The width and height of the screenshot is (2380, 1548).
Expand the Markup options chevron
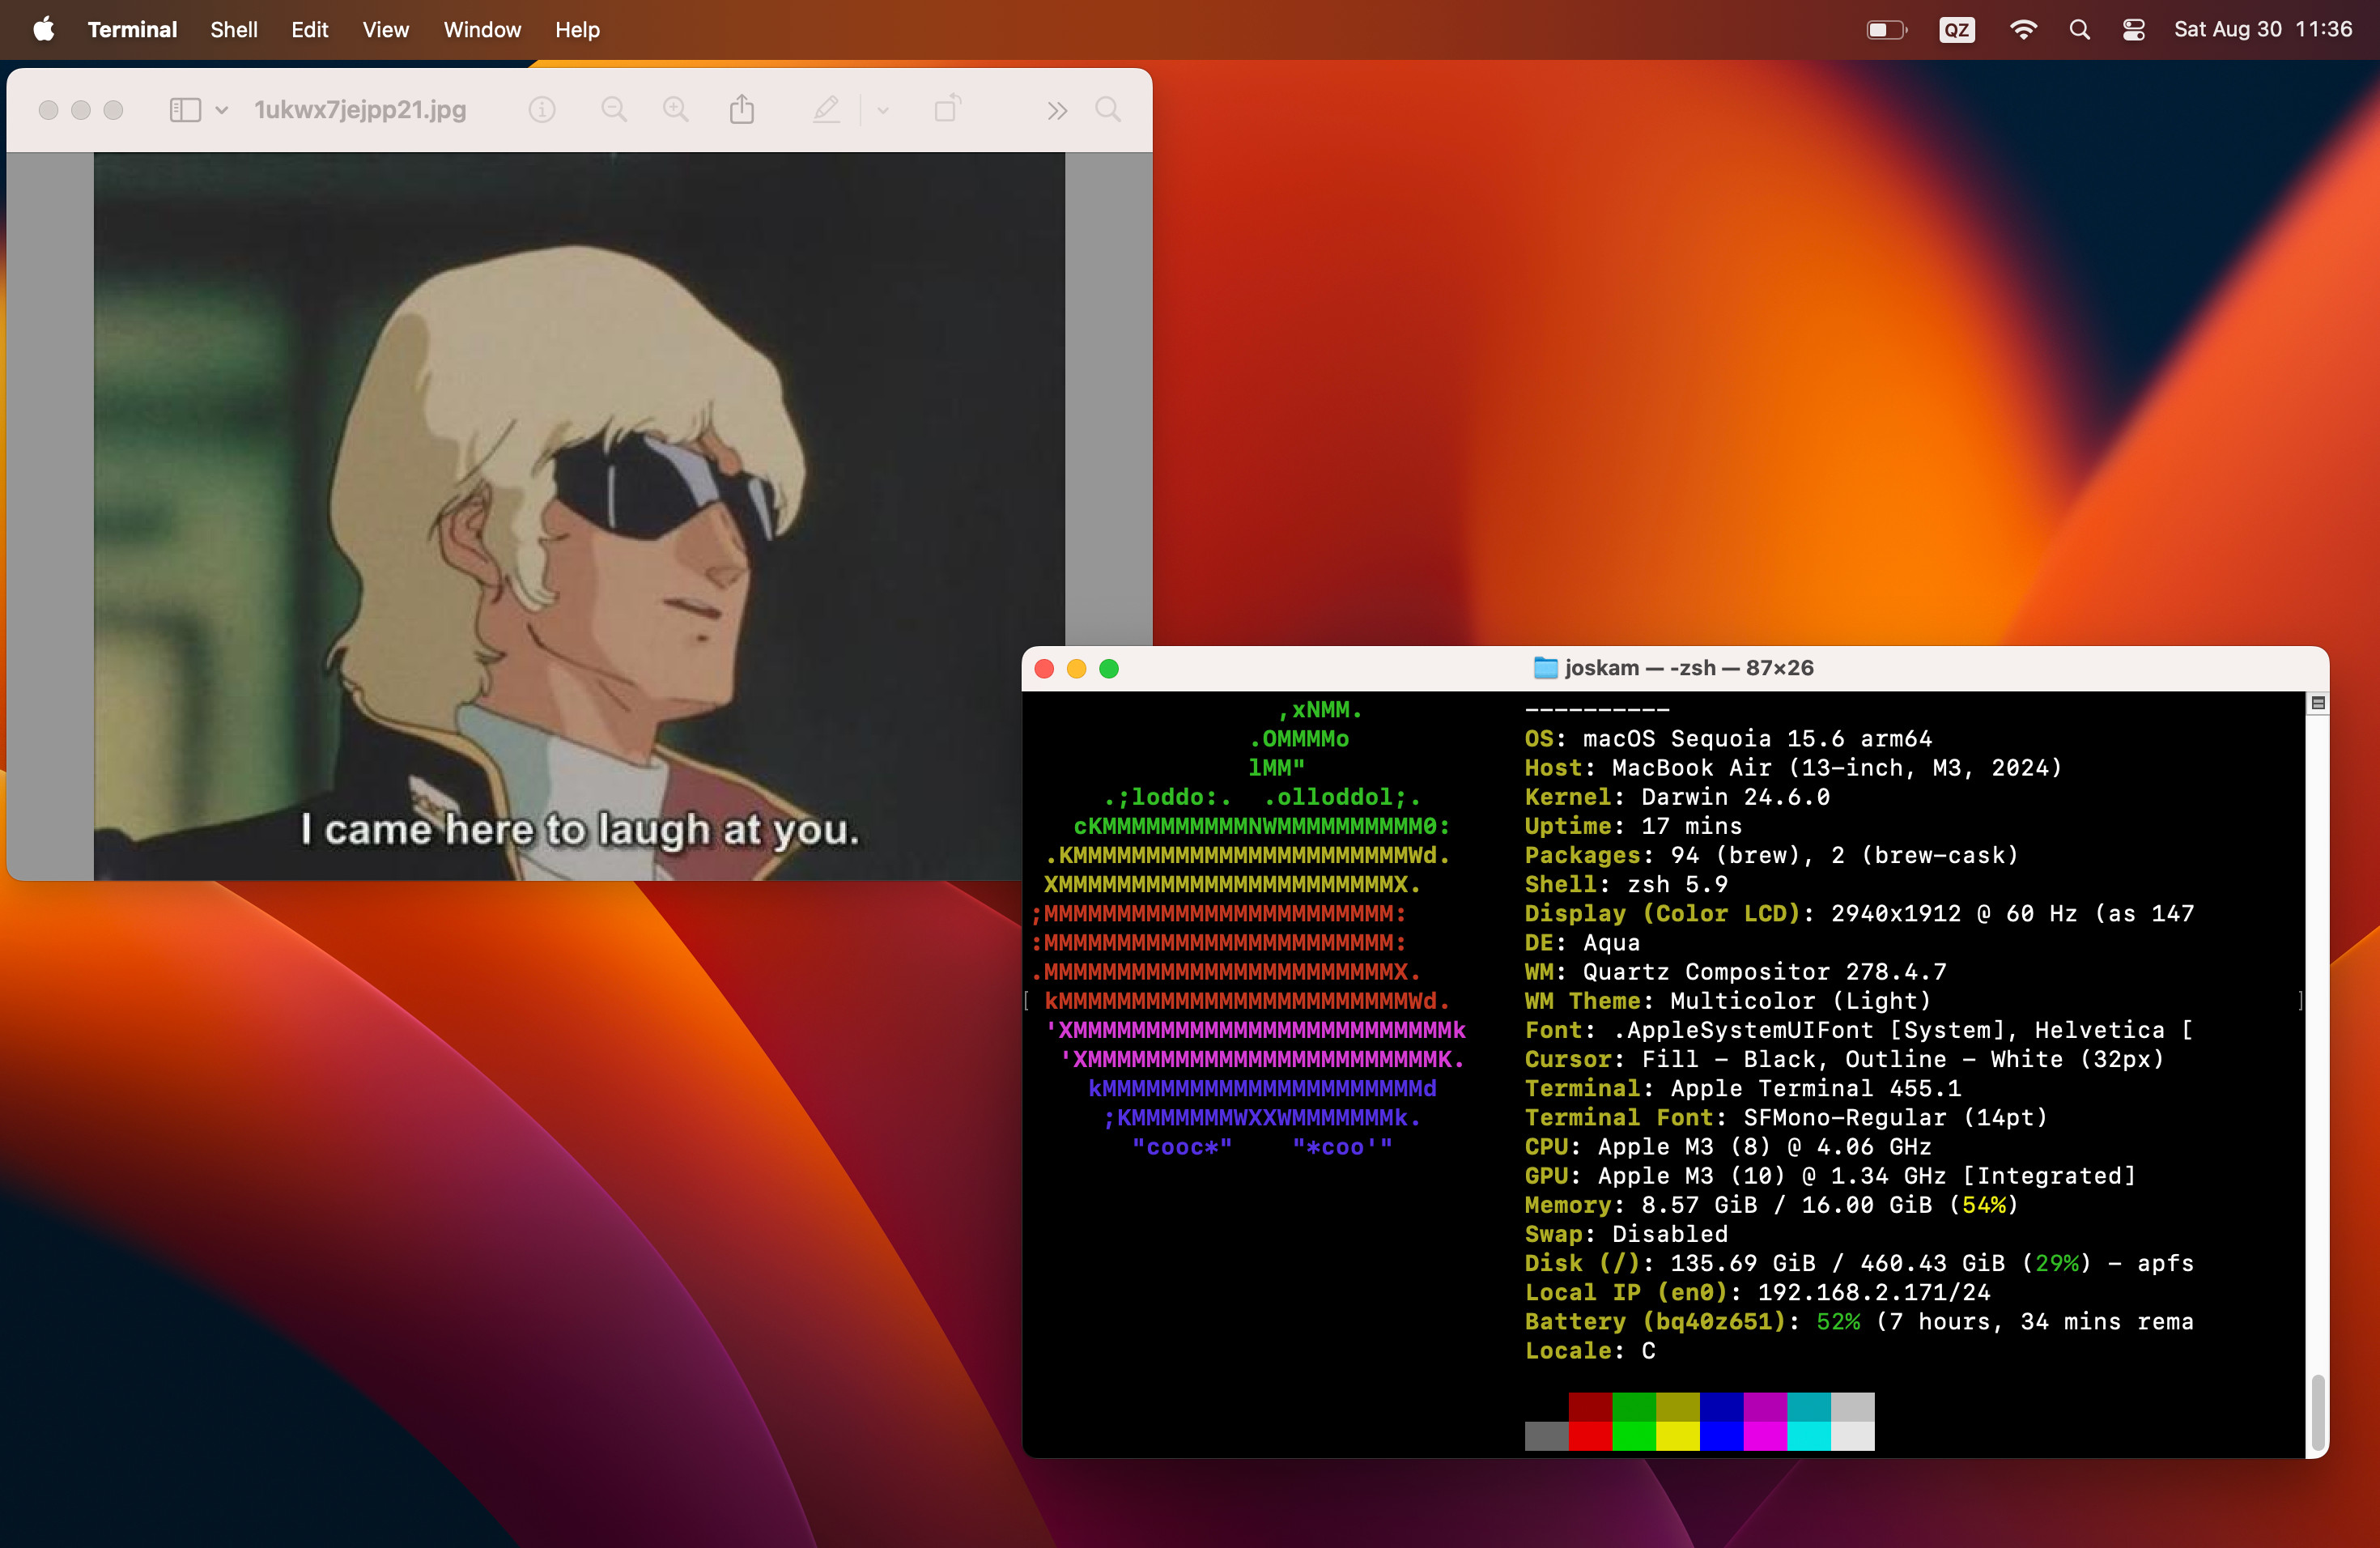883,110
